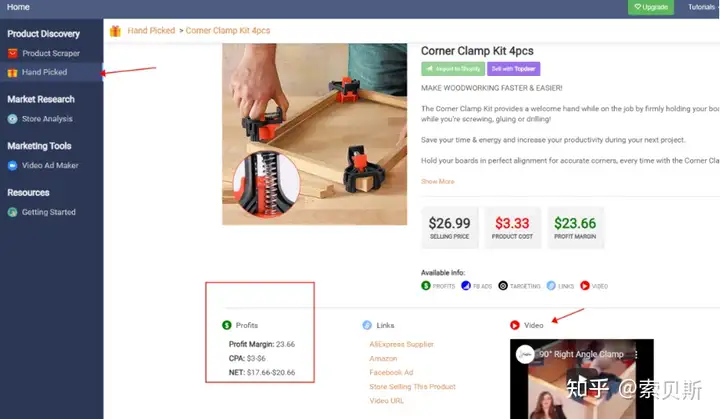Show the Targeting info icon

pos(503,286)
